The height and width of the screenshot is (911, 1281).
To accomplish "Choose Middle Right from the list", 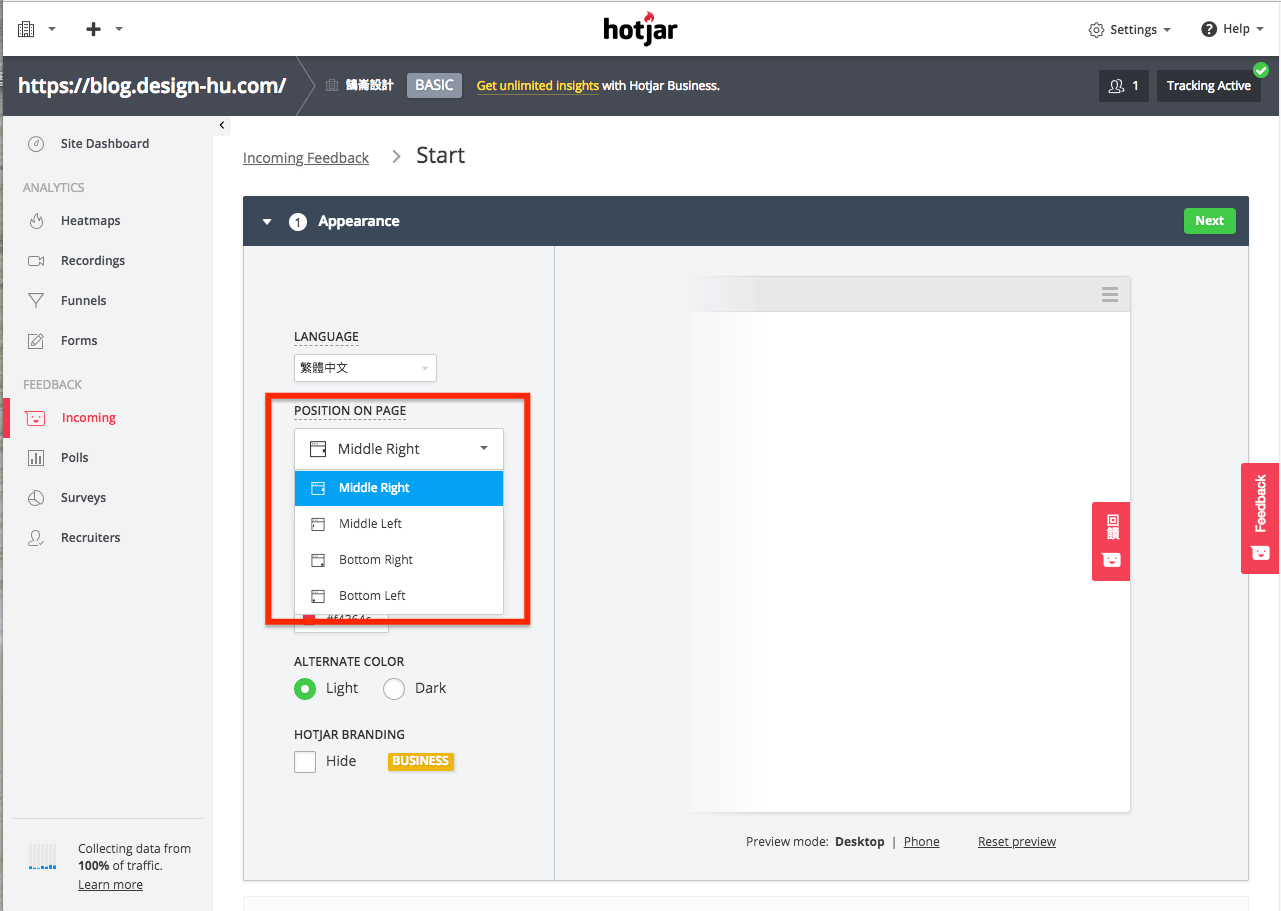I will click(x=399, y=488).
